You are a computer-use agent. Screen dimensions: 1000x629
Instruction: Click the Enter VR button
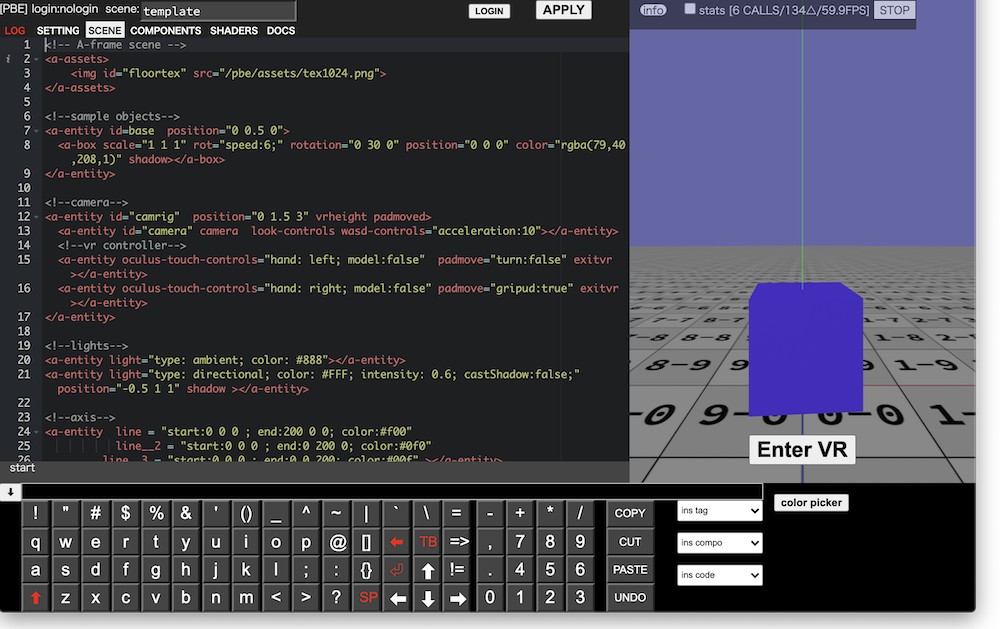click(x=801, y=449)
